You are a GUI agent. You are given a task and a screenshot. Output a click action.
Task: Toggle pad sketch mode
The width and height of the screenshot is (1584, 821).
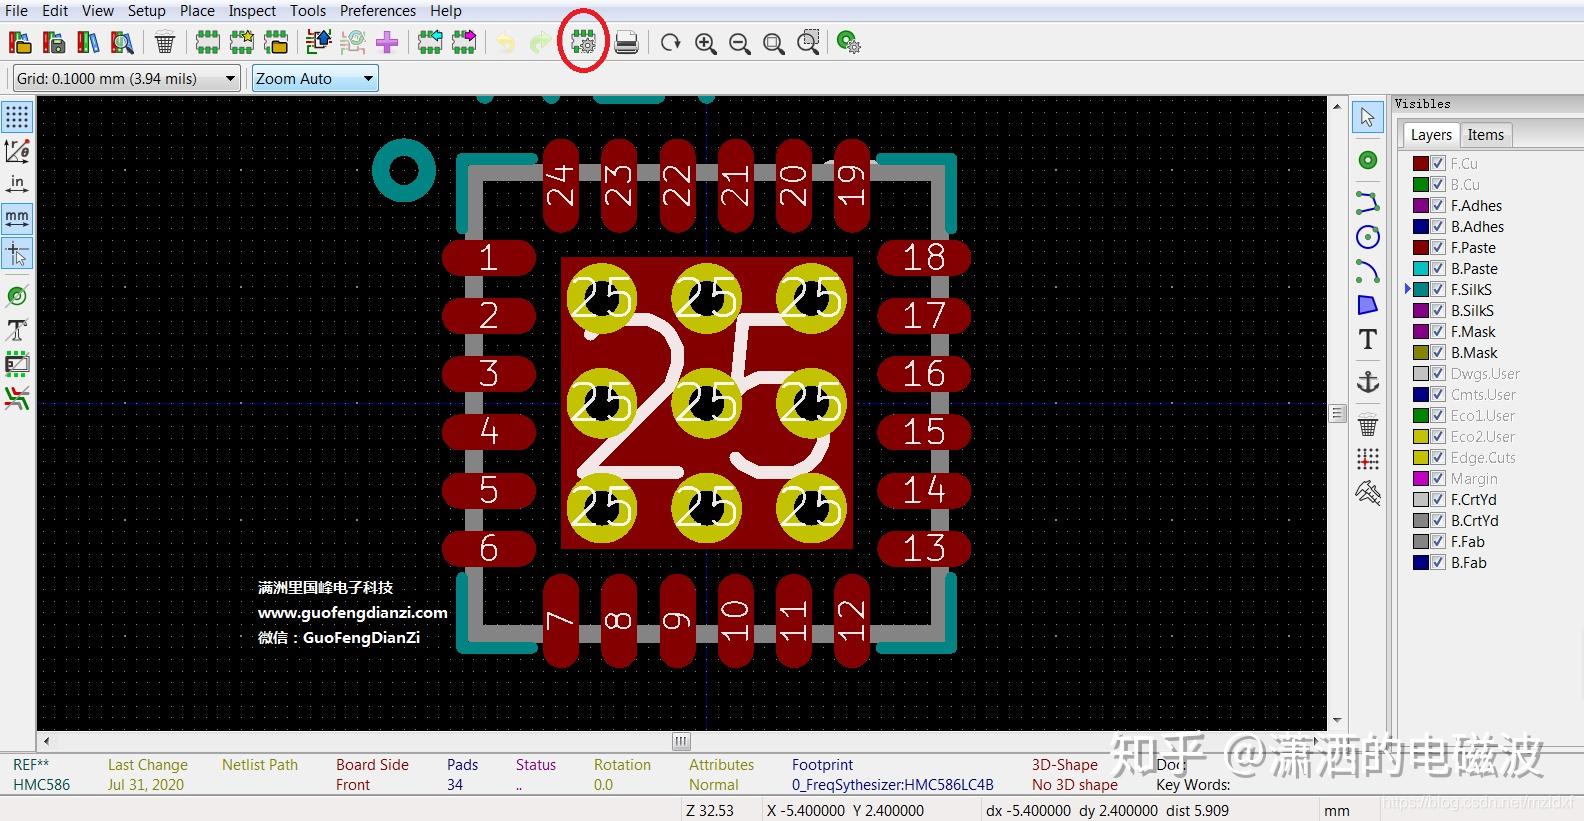(17, 296)
